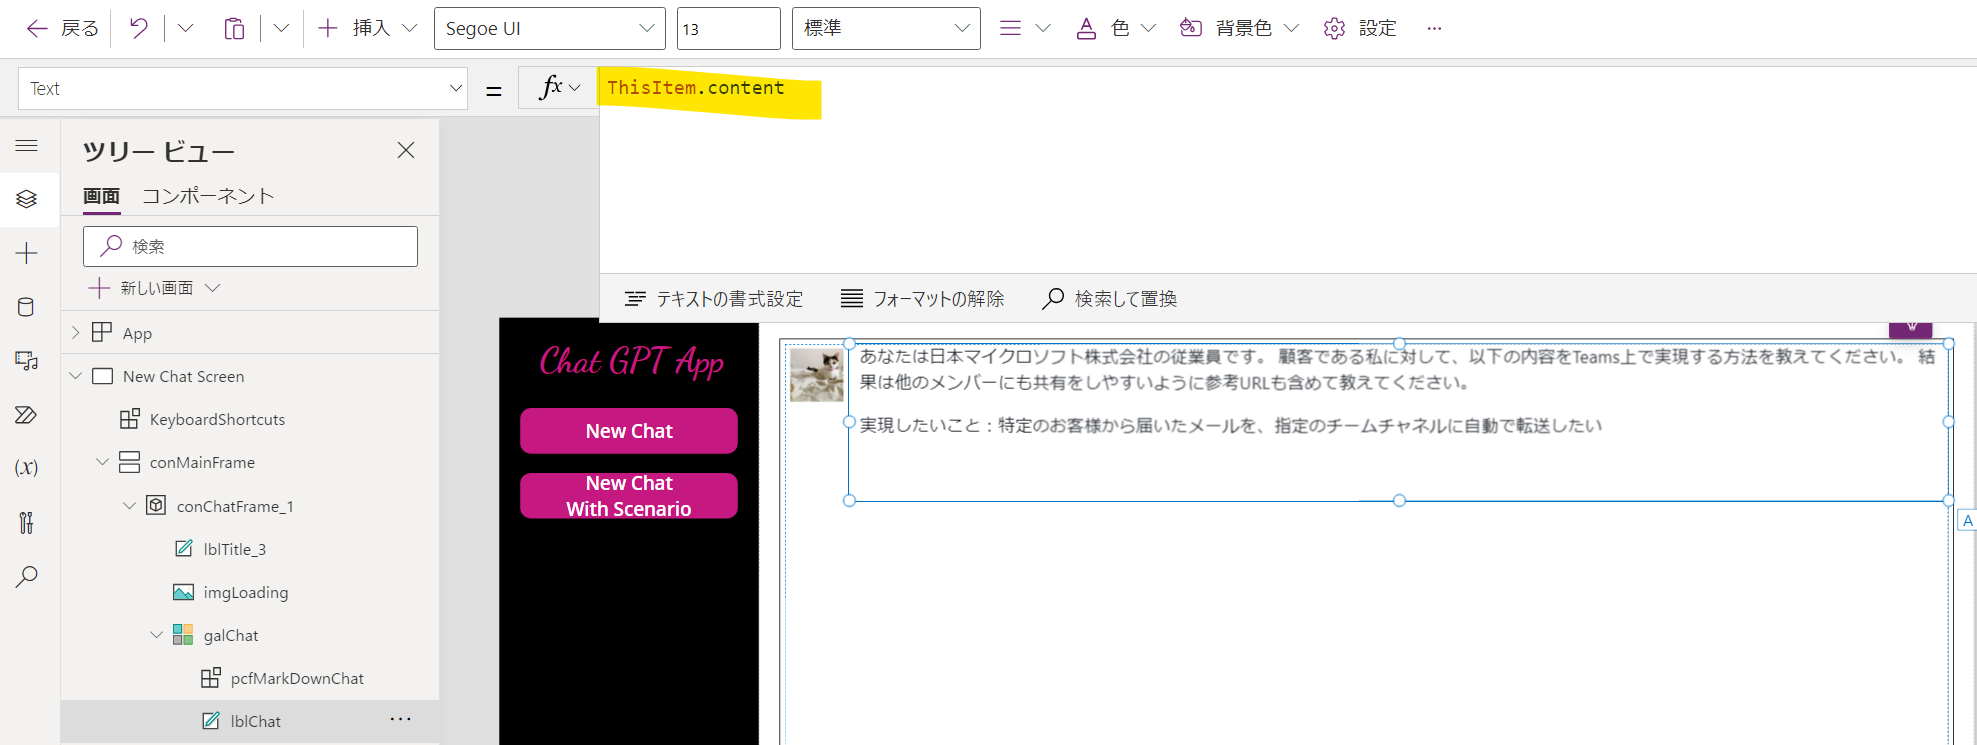Click the Insert plus icon in sidebar
The image size is (1977, 745).
27,253
